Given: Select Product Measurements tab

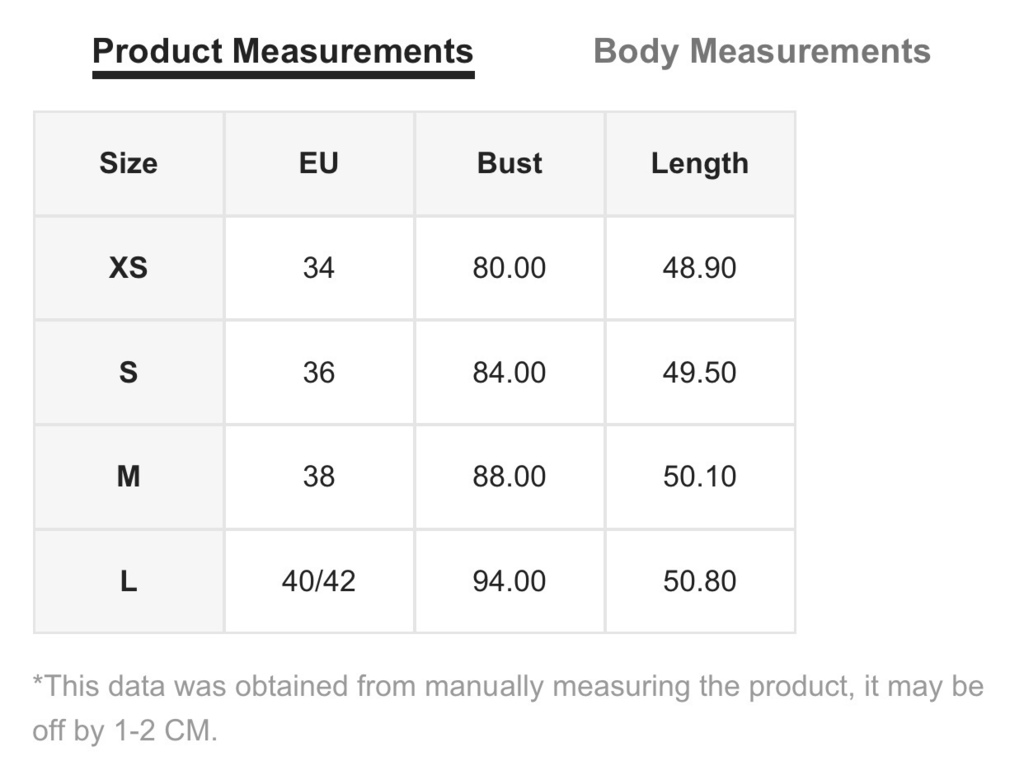Looking at the screenshot, I should [283, 51].
